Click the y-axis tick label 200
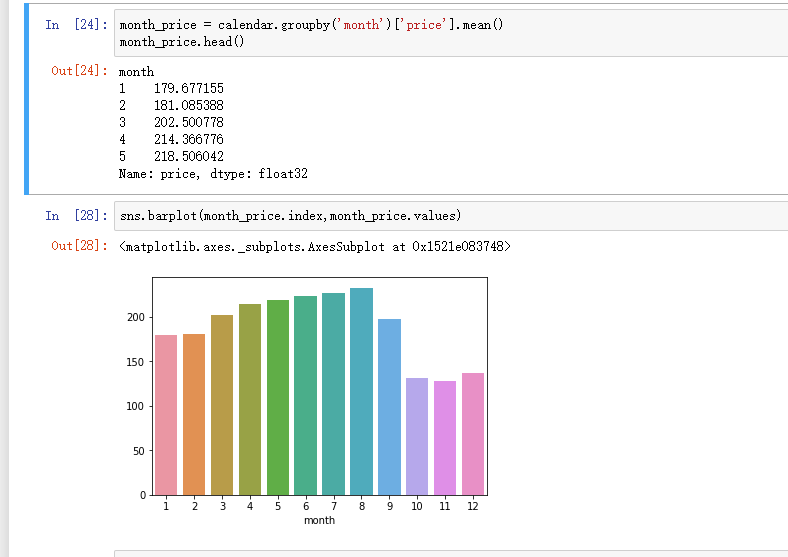Image resolution: width=788 pixels, height=557 pixels. point(136,317)
